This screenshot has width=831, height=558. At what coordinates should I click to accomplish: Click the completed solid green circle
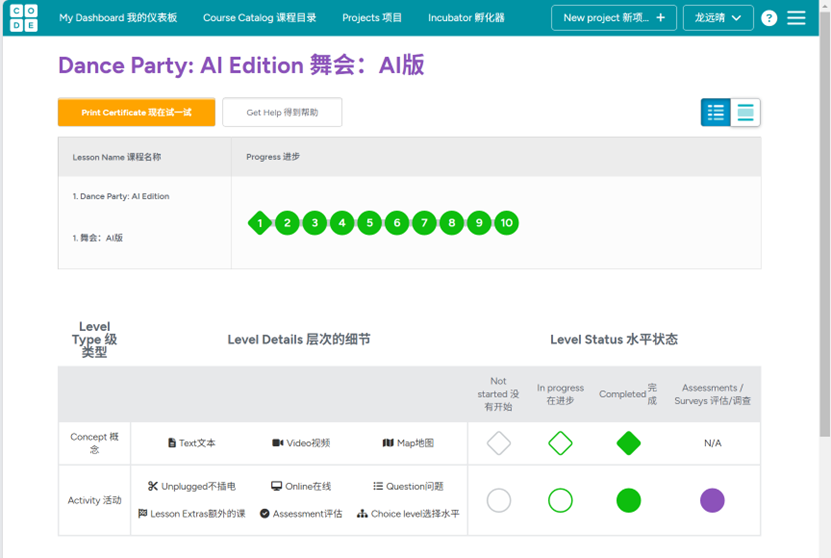[x=629, y=500]
